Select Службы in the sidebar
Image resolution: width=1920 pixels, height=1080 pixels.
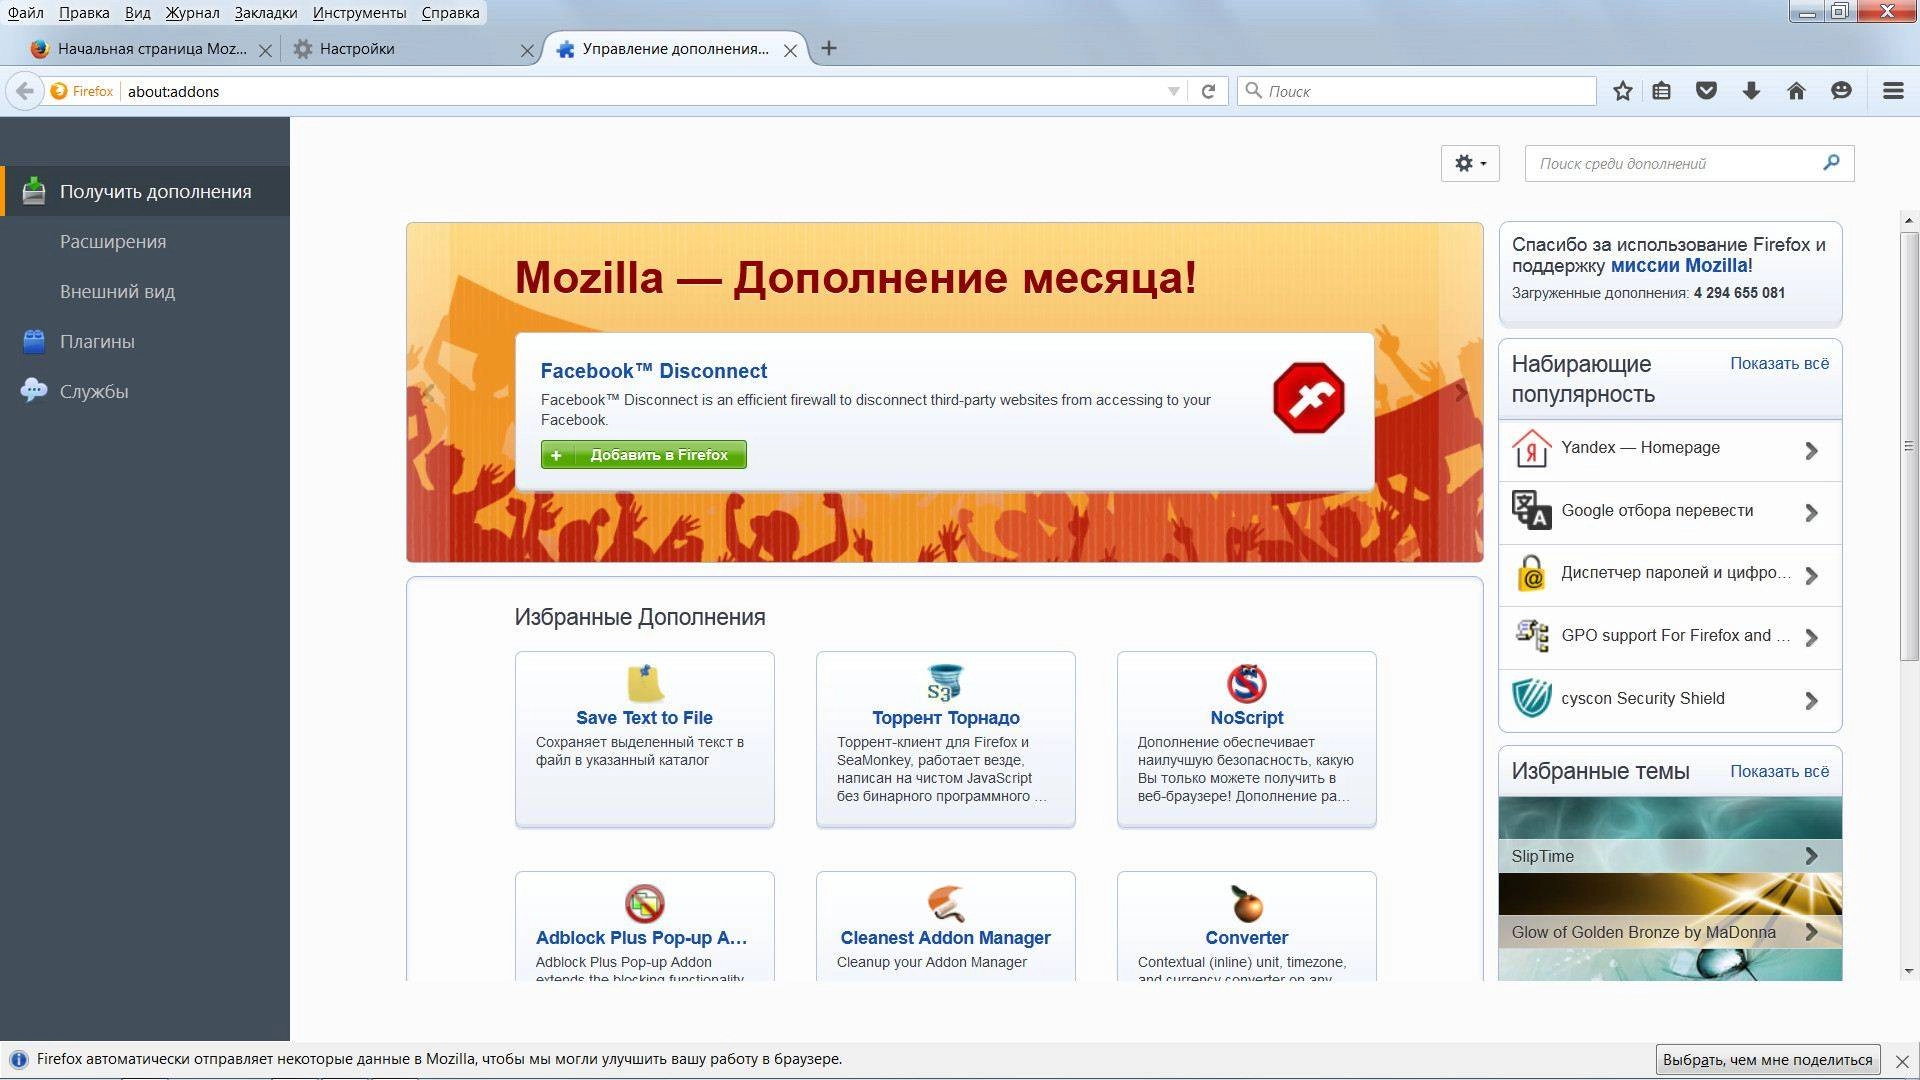145,391
